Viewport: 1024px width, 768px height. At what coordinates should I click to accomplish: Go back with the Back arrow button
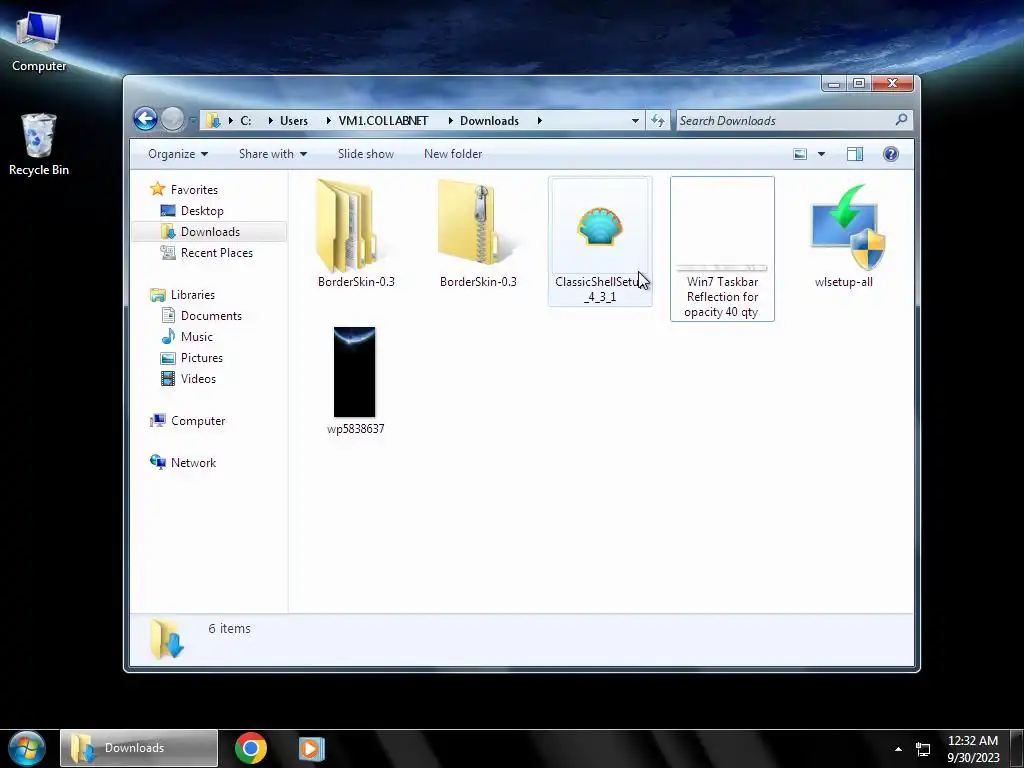click(x=145, y=120)
